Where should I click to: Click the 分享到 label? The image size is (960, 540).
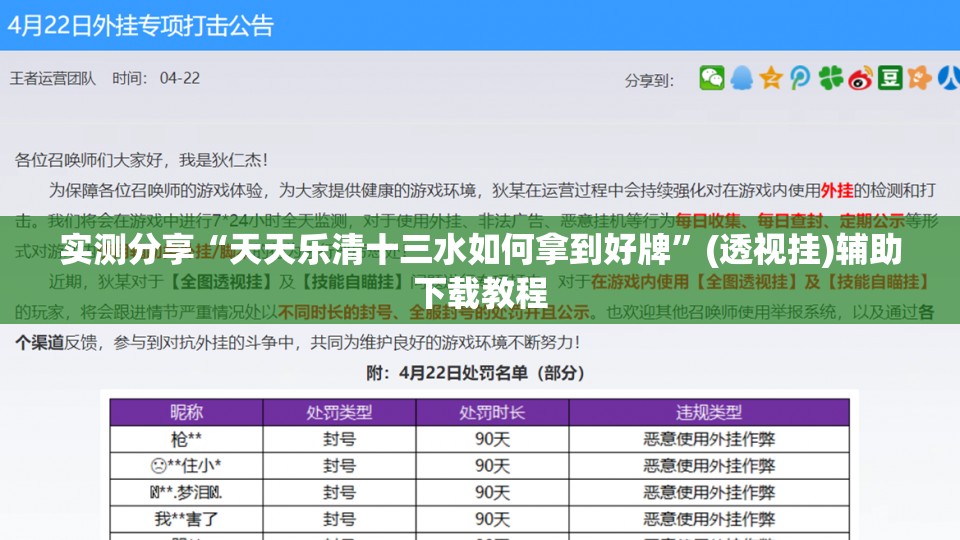pyautogui.click(x=649, y=81)
